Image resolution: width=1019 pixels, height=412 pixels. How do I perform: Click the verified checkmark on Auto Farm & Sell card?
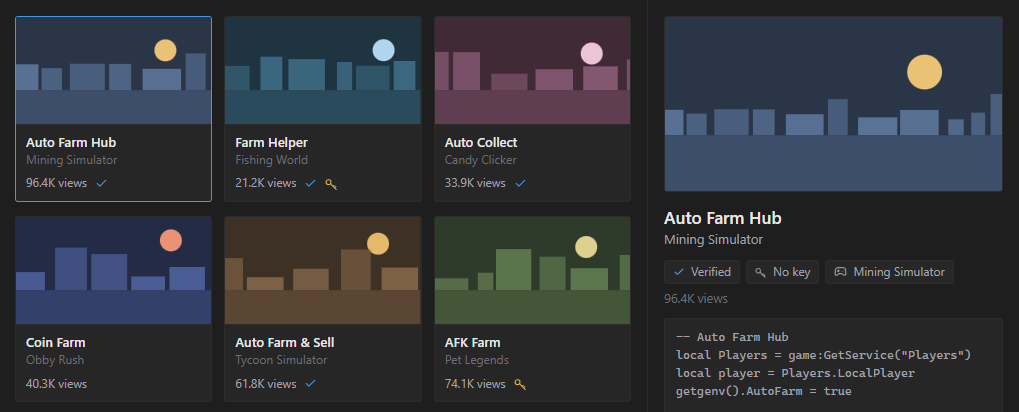(311, 383)
